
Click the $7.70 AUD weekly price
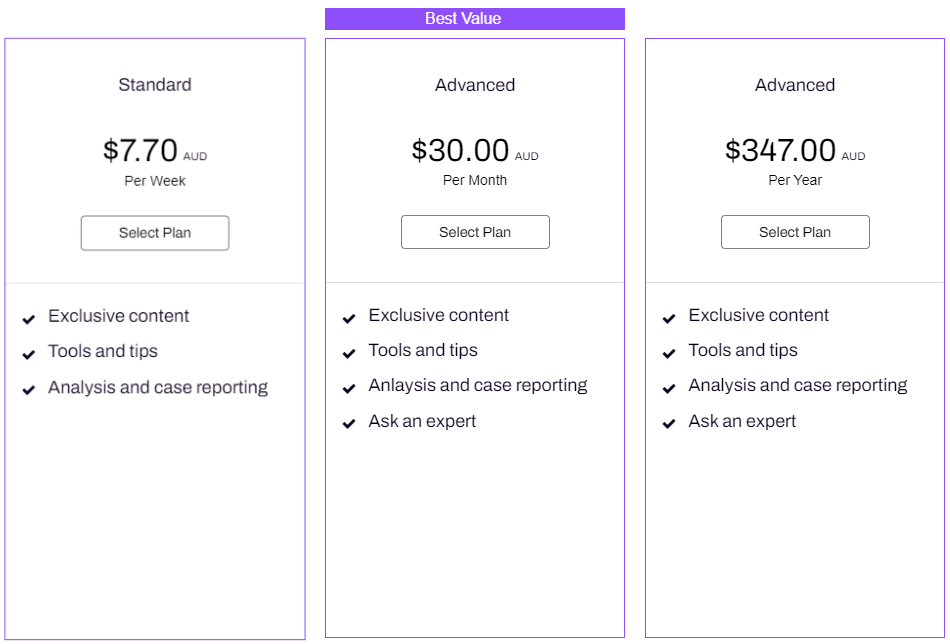(155, 151)
